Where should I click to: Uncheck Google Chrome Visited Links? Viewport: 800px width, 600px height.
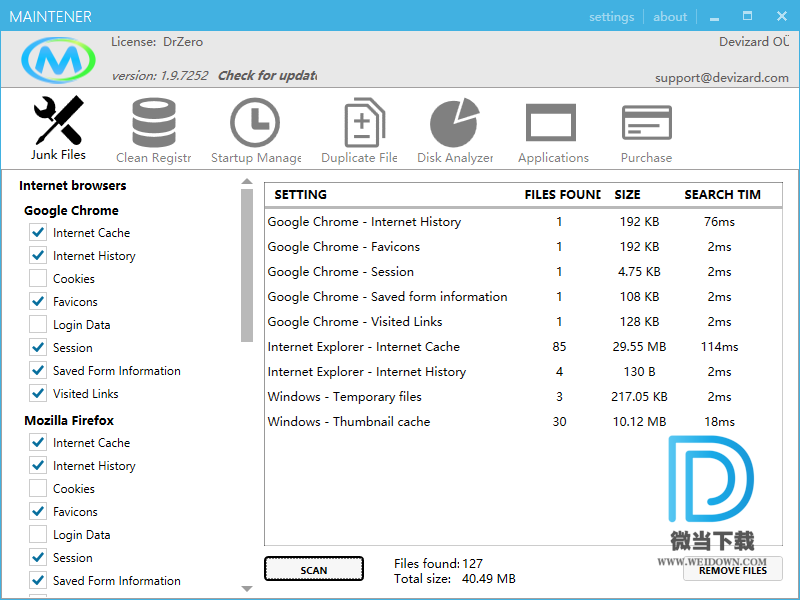(x=38, y=393)
